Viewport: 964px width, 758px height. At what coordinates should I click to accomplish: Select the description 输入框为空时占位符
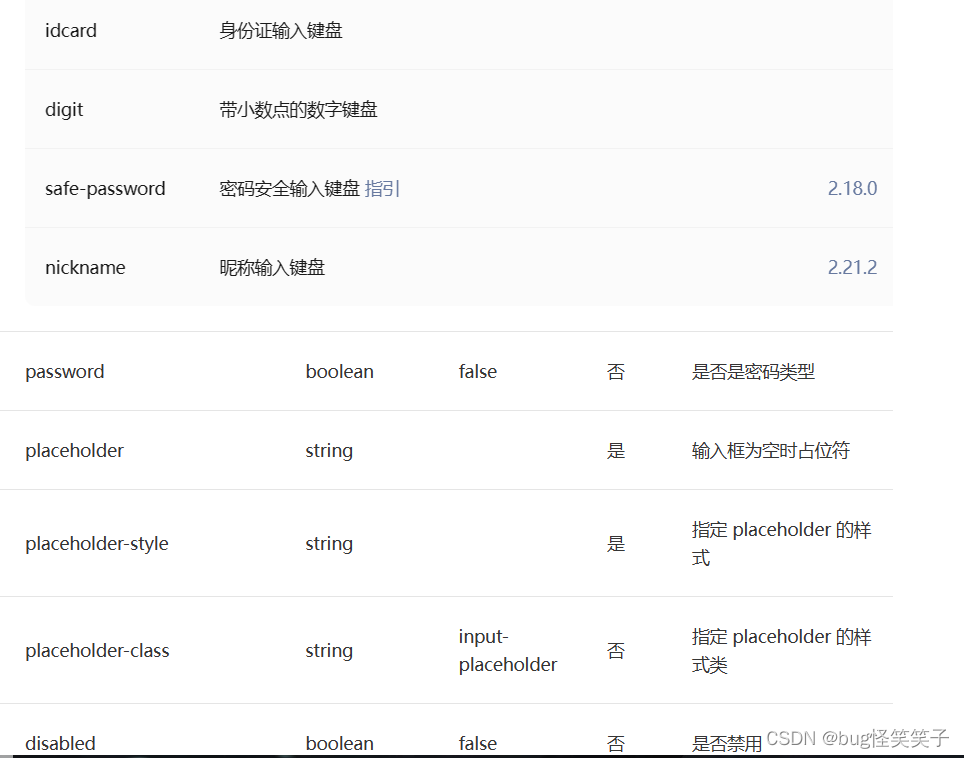click(x=771, y=451)
